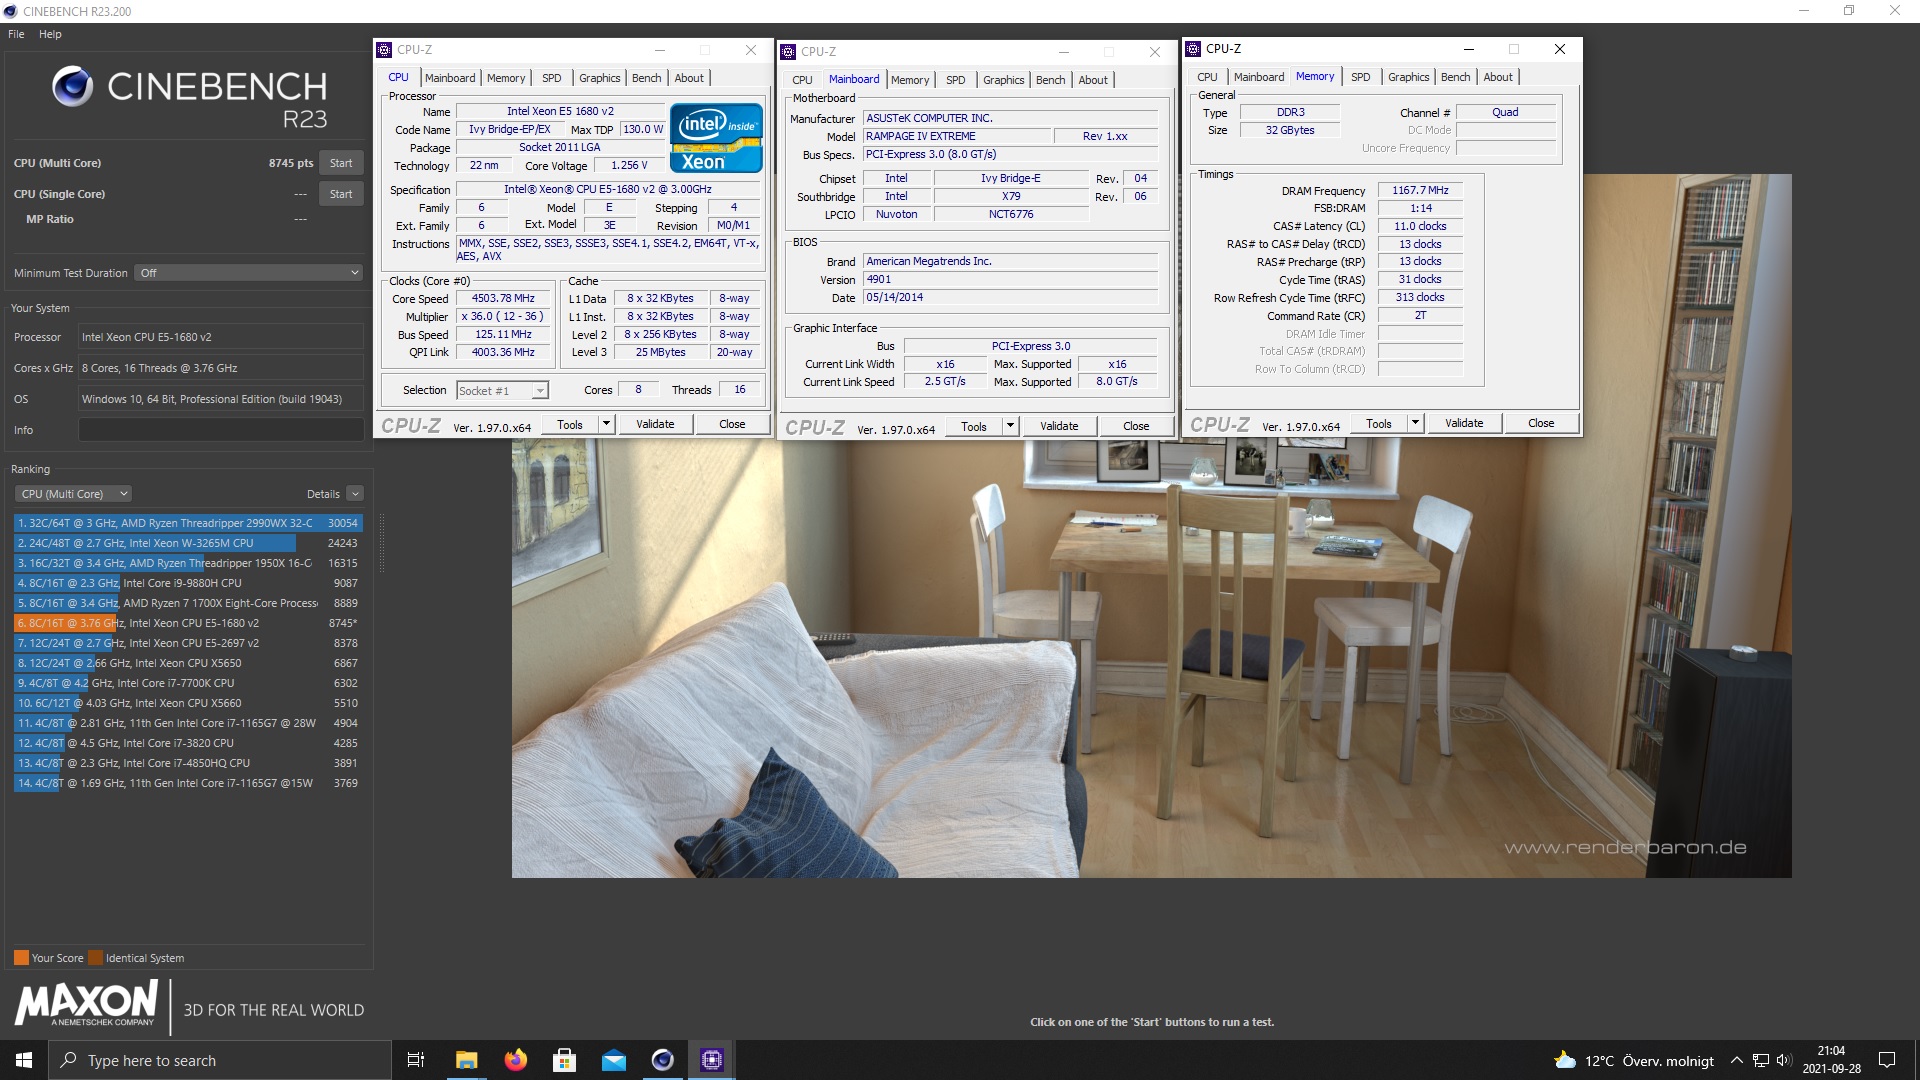Open the Windows Start menu
This screenshot has height=1080, width=1920.
(x=24, y=1060)
